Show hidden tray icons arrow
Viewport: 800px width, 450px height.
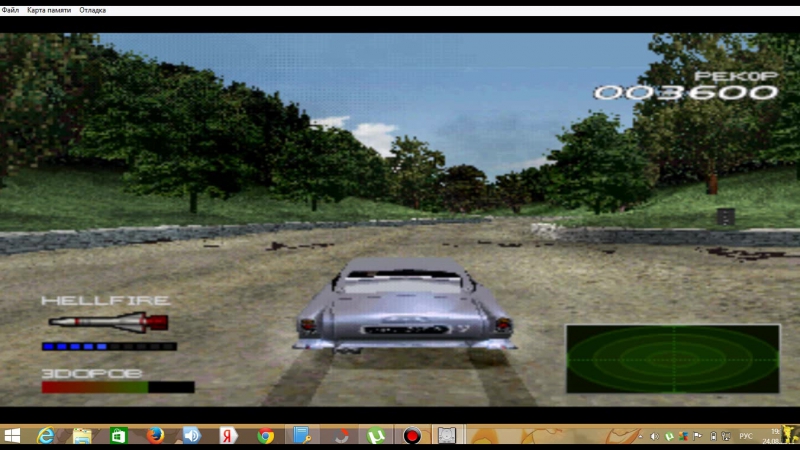(641, 436)
